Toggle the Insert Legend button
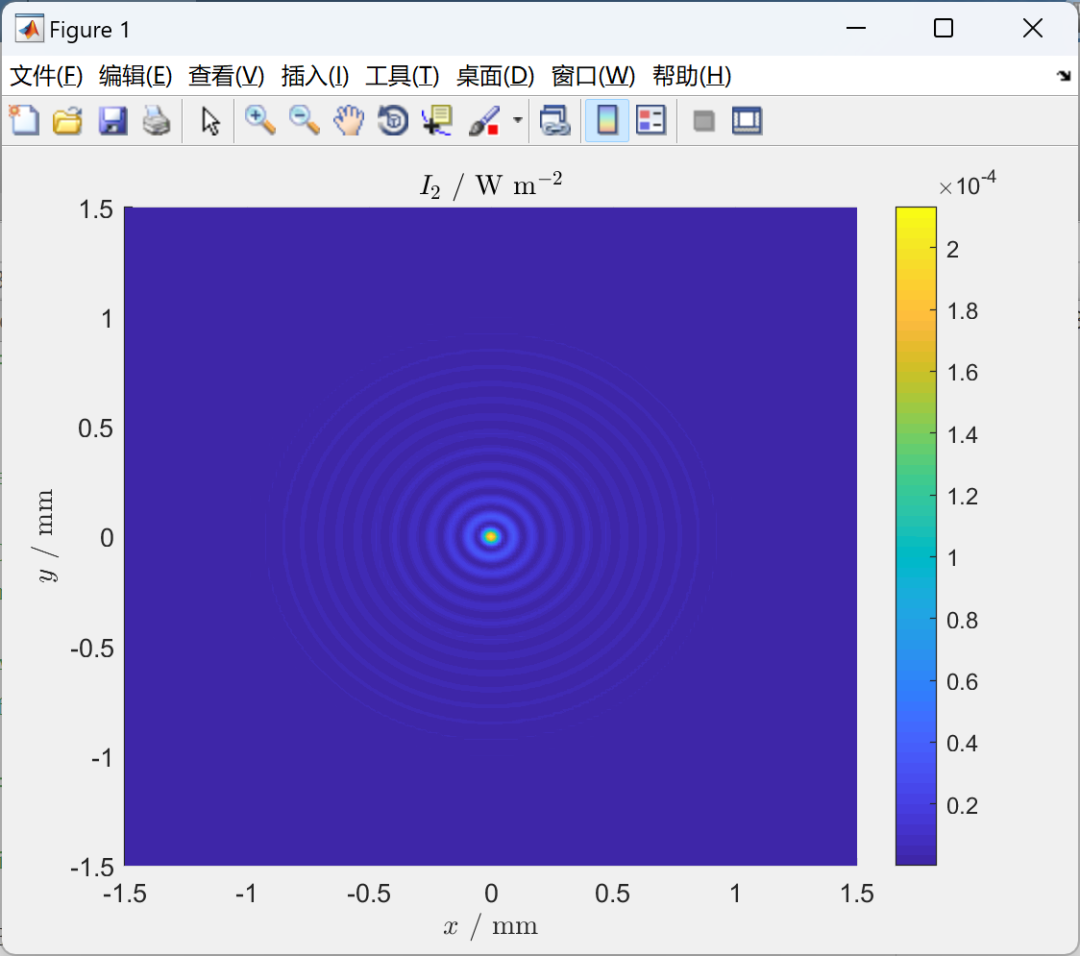Viewport: 1080px width, 956px height. pyautogui.click(x=651, y=121)
